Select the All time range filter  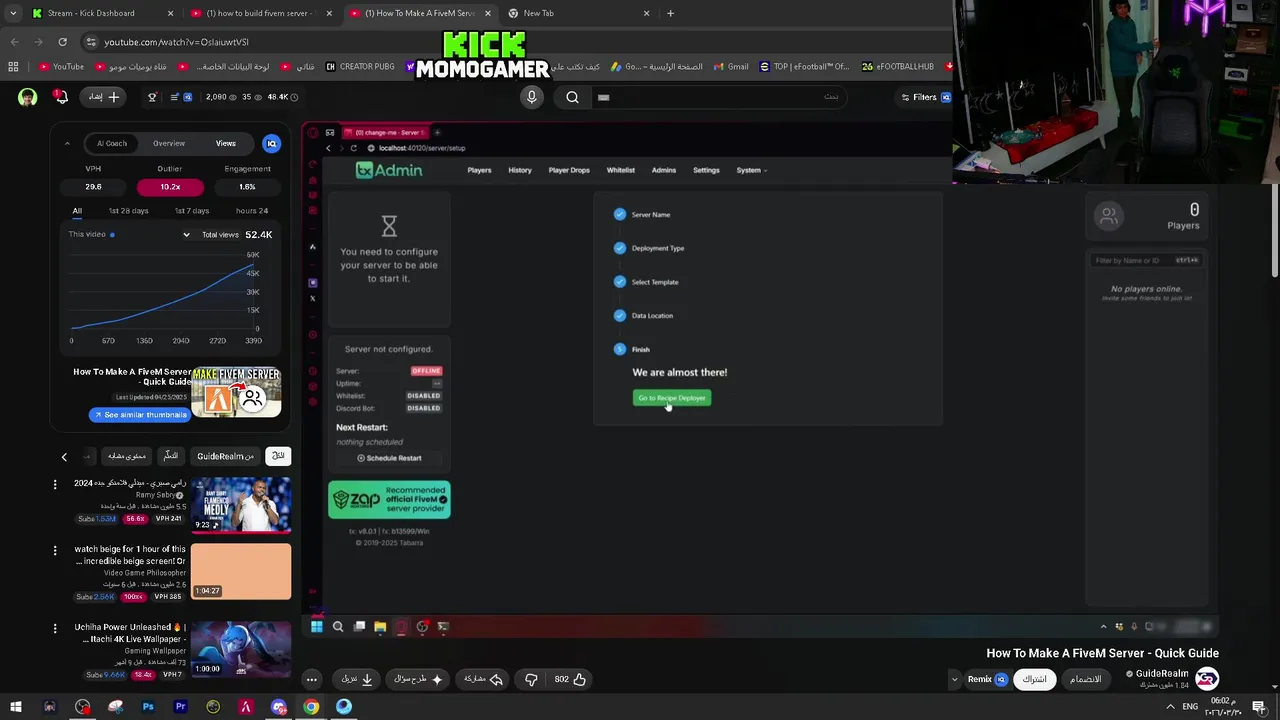click(77, 211)
